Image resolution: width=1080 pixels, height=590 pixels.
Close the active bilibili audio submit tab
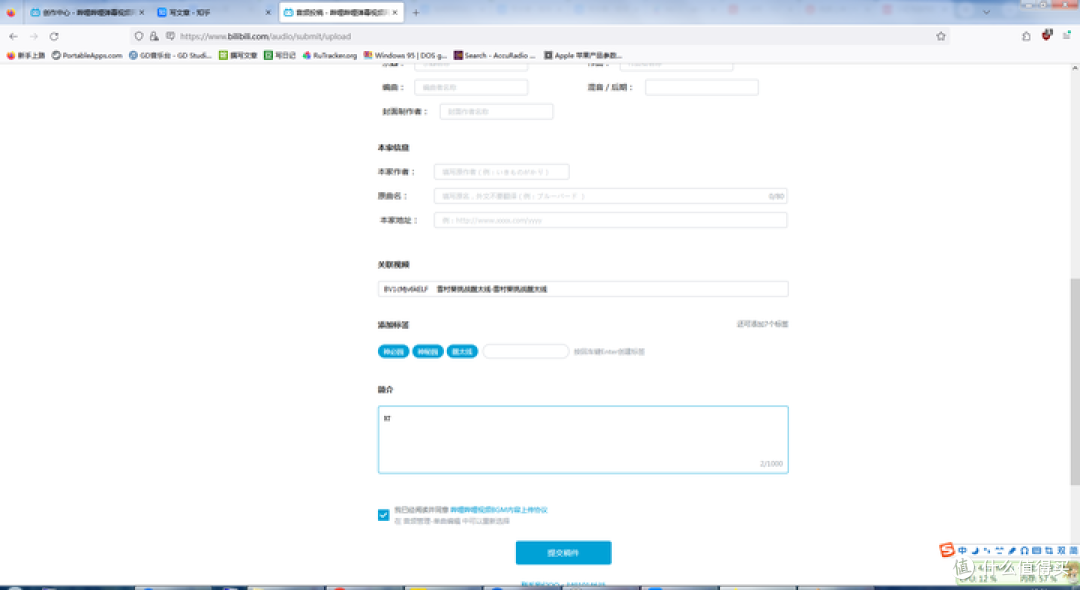pos(395,12)
